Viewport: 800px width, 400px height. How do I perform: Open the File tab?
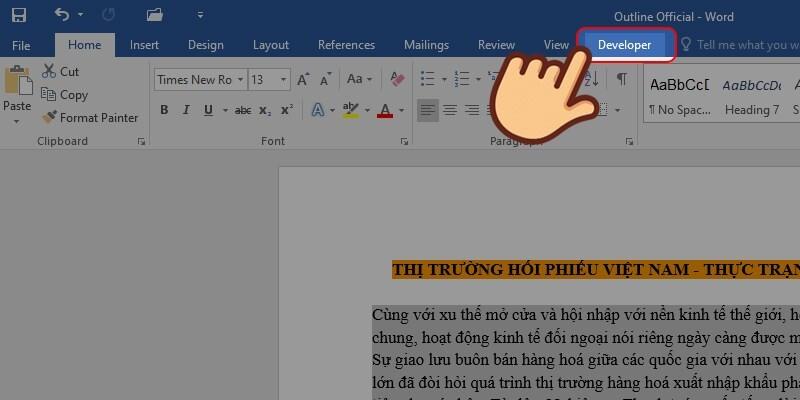click(21, 45)
